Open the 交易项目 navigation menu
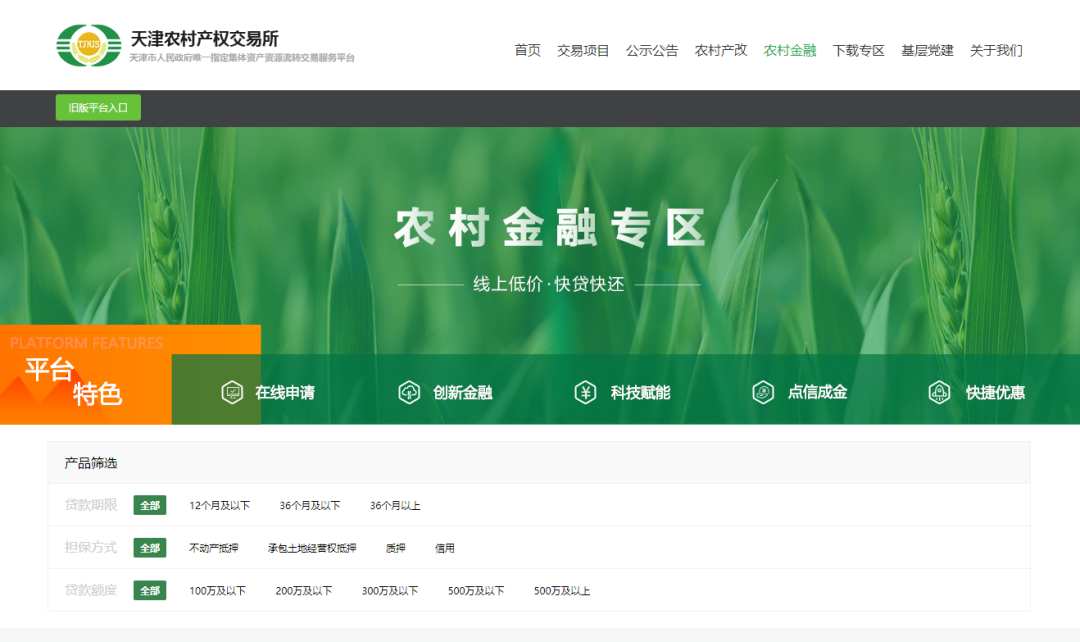1080x642 pixels. [x=583, y=50]
